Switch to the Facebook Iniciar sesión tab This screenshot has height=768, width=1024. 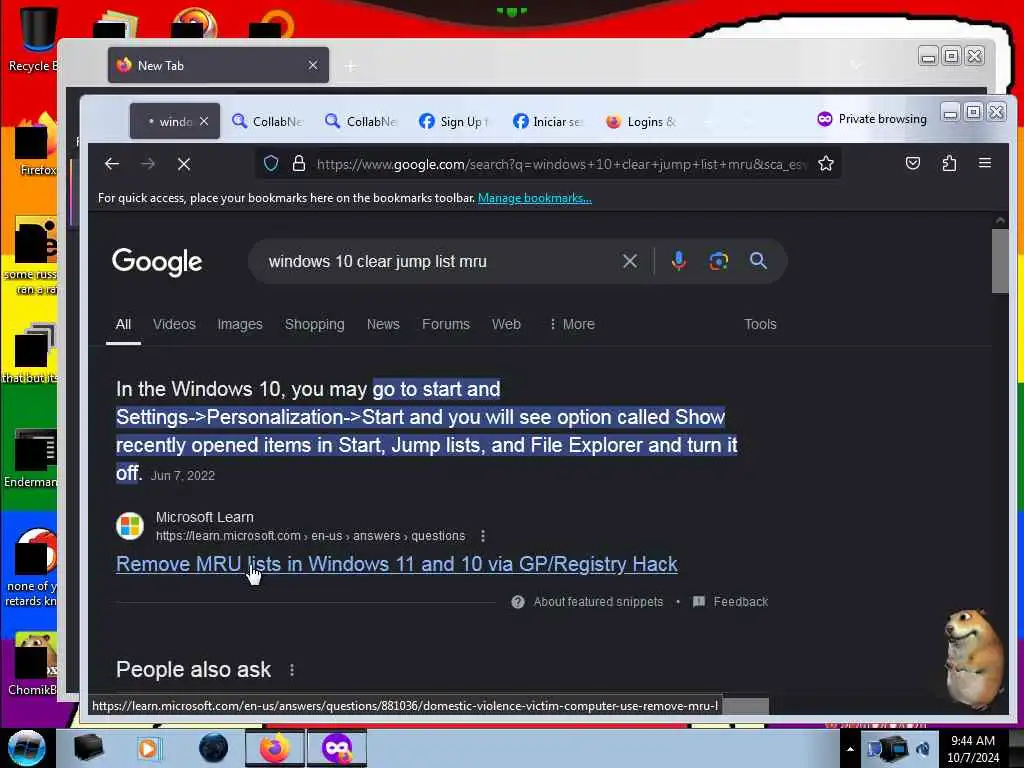pos(549,121)
